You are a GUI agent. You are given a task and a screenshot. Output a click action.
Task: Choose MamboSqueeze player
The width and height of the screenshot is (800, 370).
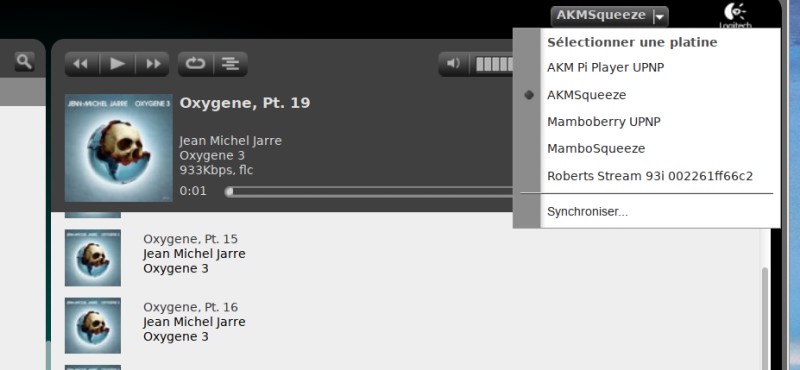[596, 149]
